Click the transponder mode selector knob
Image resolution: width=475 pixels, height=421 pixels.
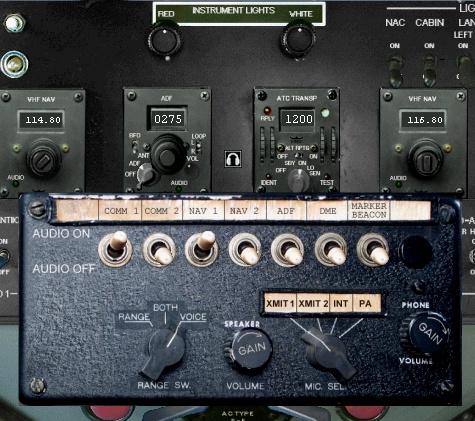tap(299, 180)
